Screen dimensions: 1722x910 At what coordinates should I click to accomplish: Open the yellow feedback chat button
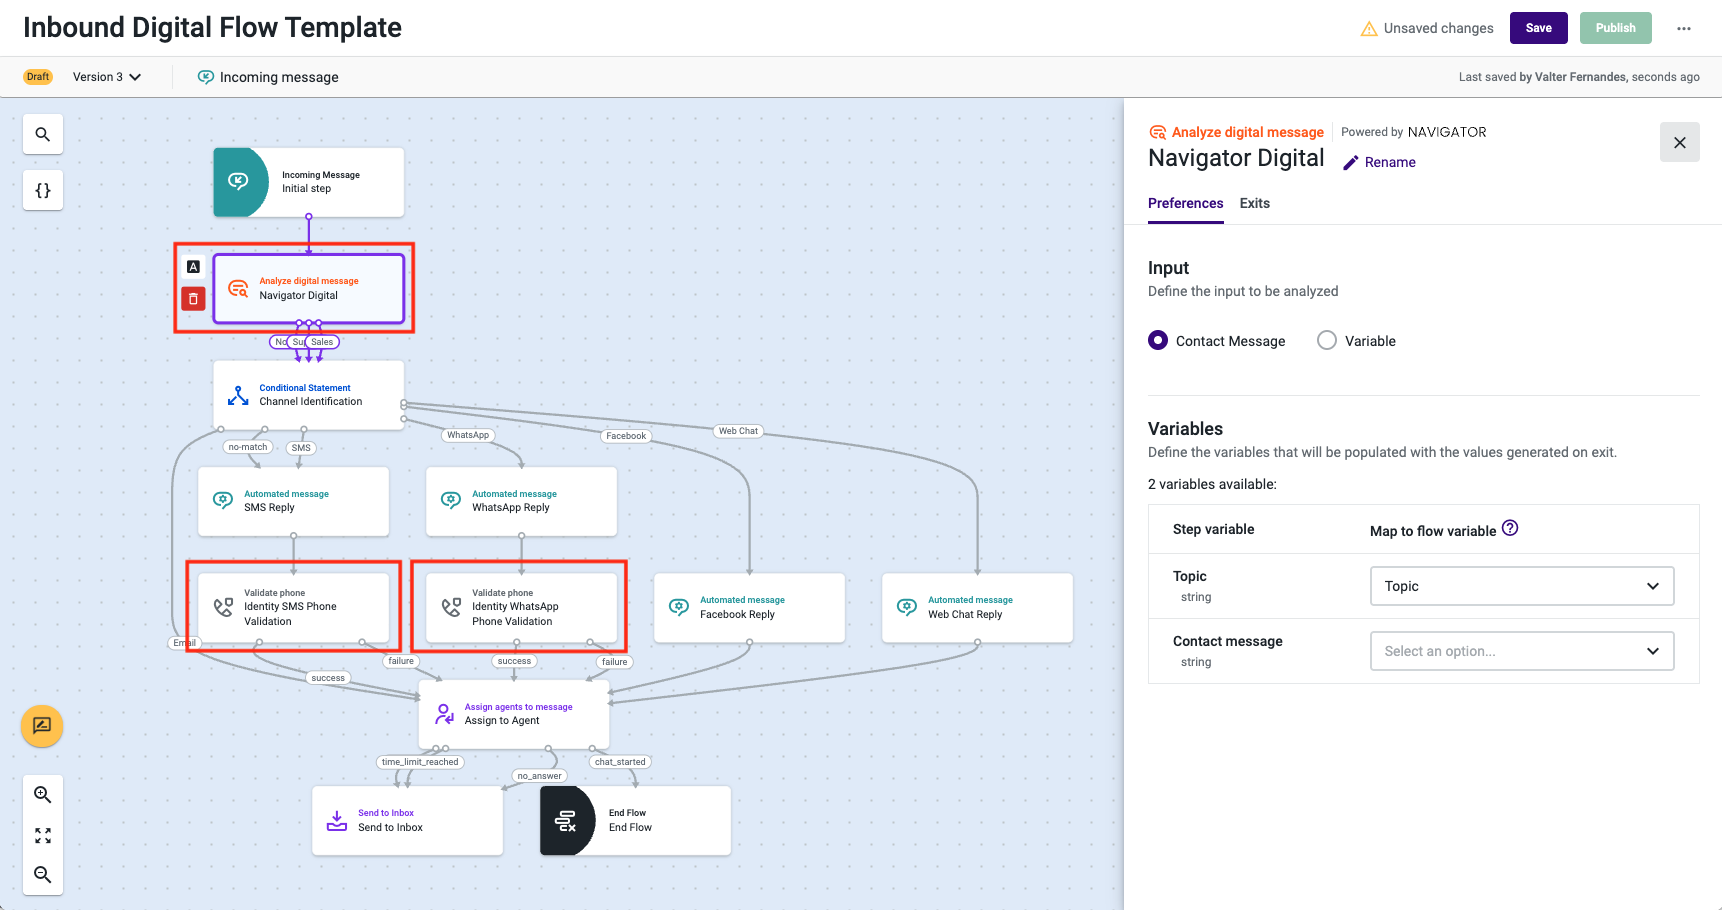click(x=42, y=726)
